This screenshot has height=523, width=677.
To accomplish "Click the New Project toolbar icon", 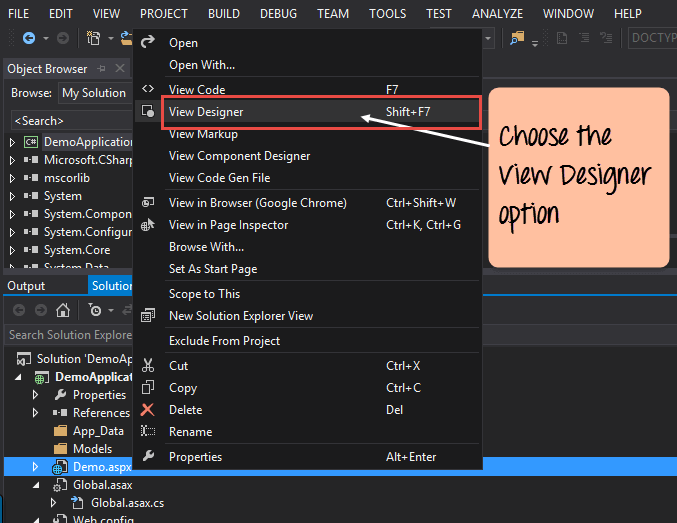I will pos(93,38).
